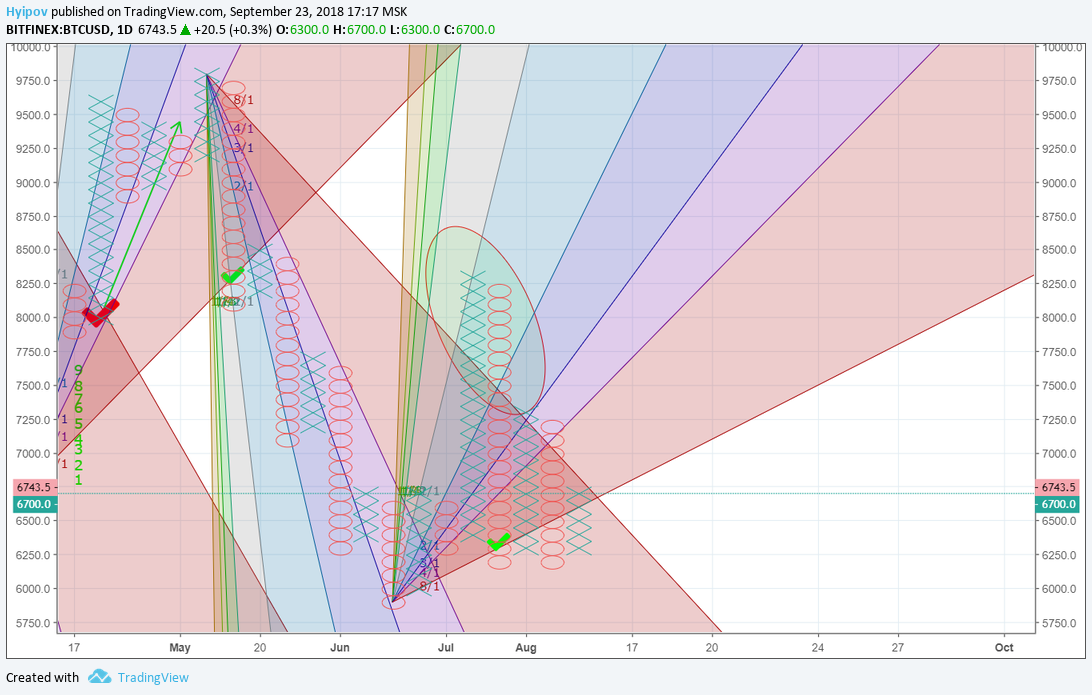
Task: Click the 'Created with' footer text
Action: pos(42,678)
